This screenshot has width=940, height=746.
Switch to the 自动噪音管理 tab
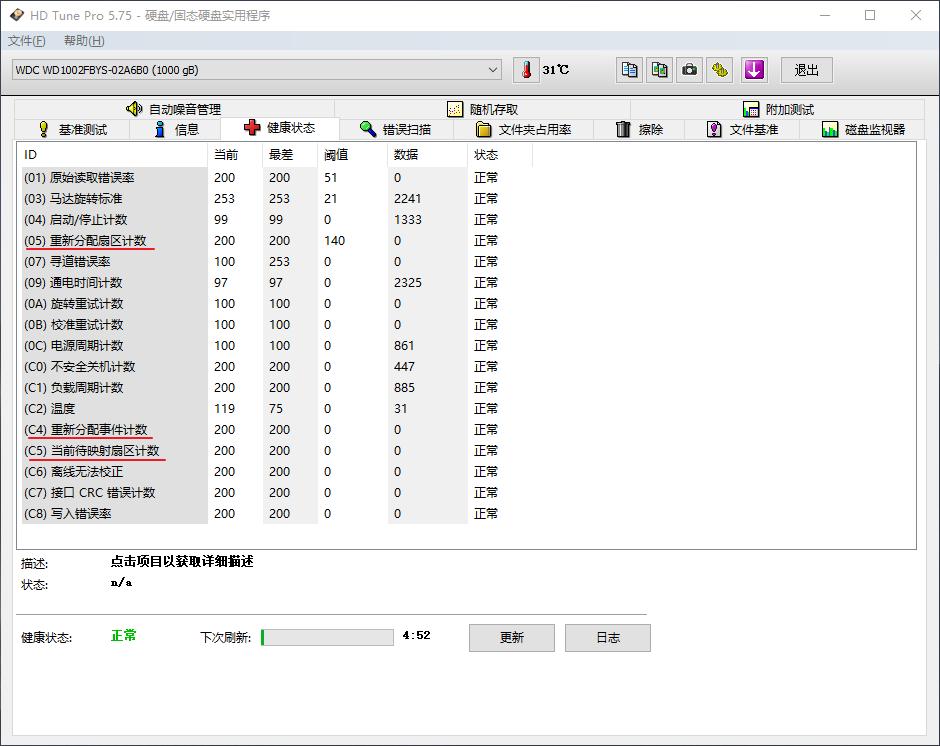tap(174, 109)
